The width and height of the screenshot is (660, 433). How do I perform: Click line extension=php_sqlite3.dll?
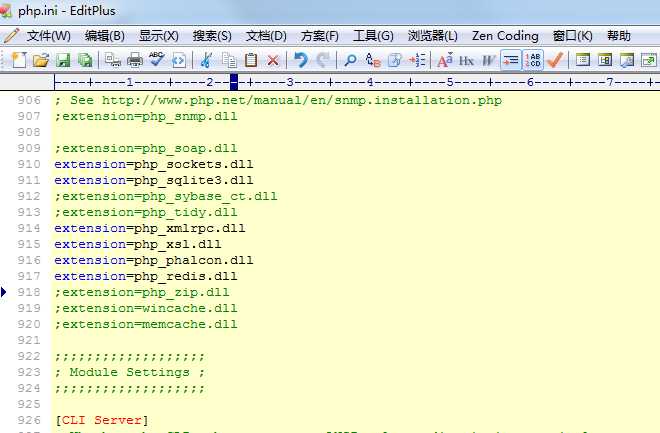pyautogui.click(x=154, y=180)
